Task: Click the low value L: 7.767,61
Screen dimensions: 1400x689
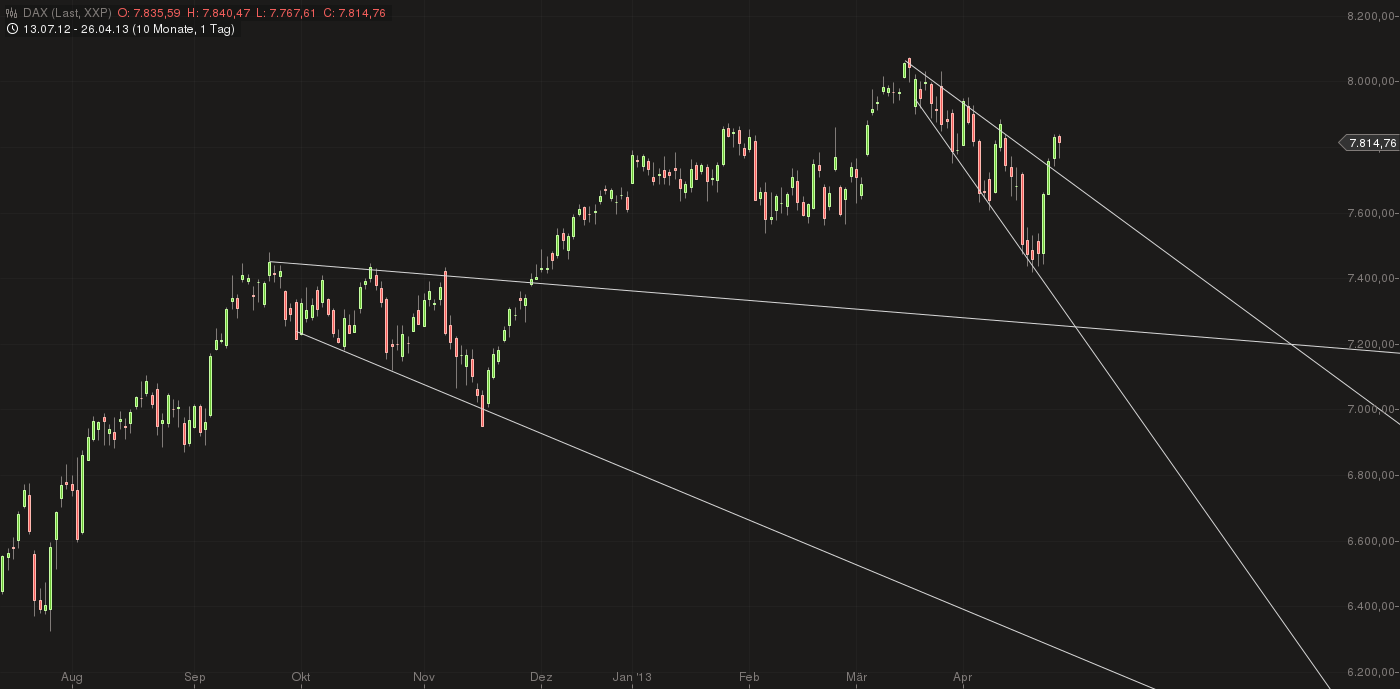Action: [x=286, y=13]
